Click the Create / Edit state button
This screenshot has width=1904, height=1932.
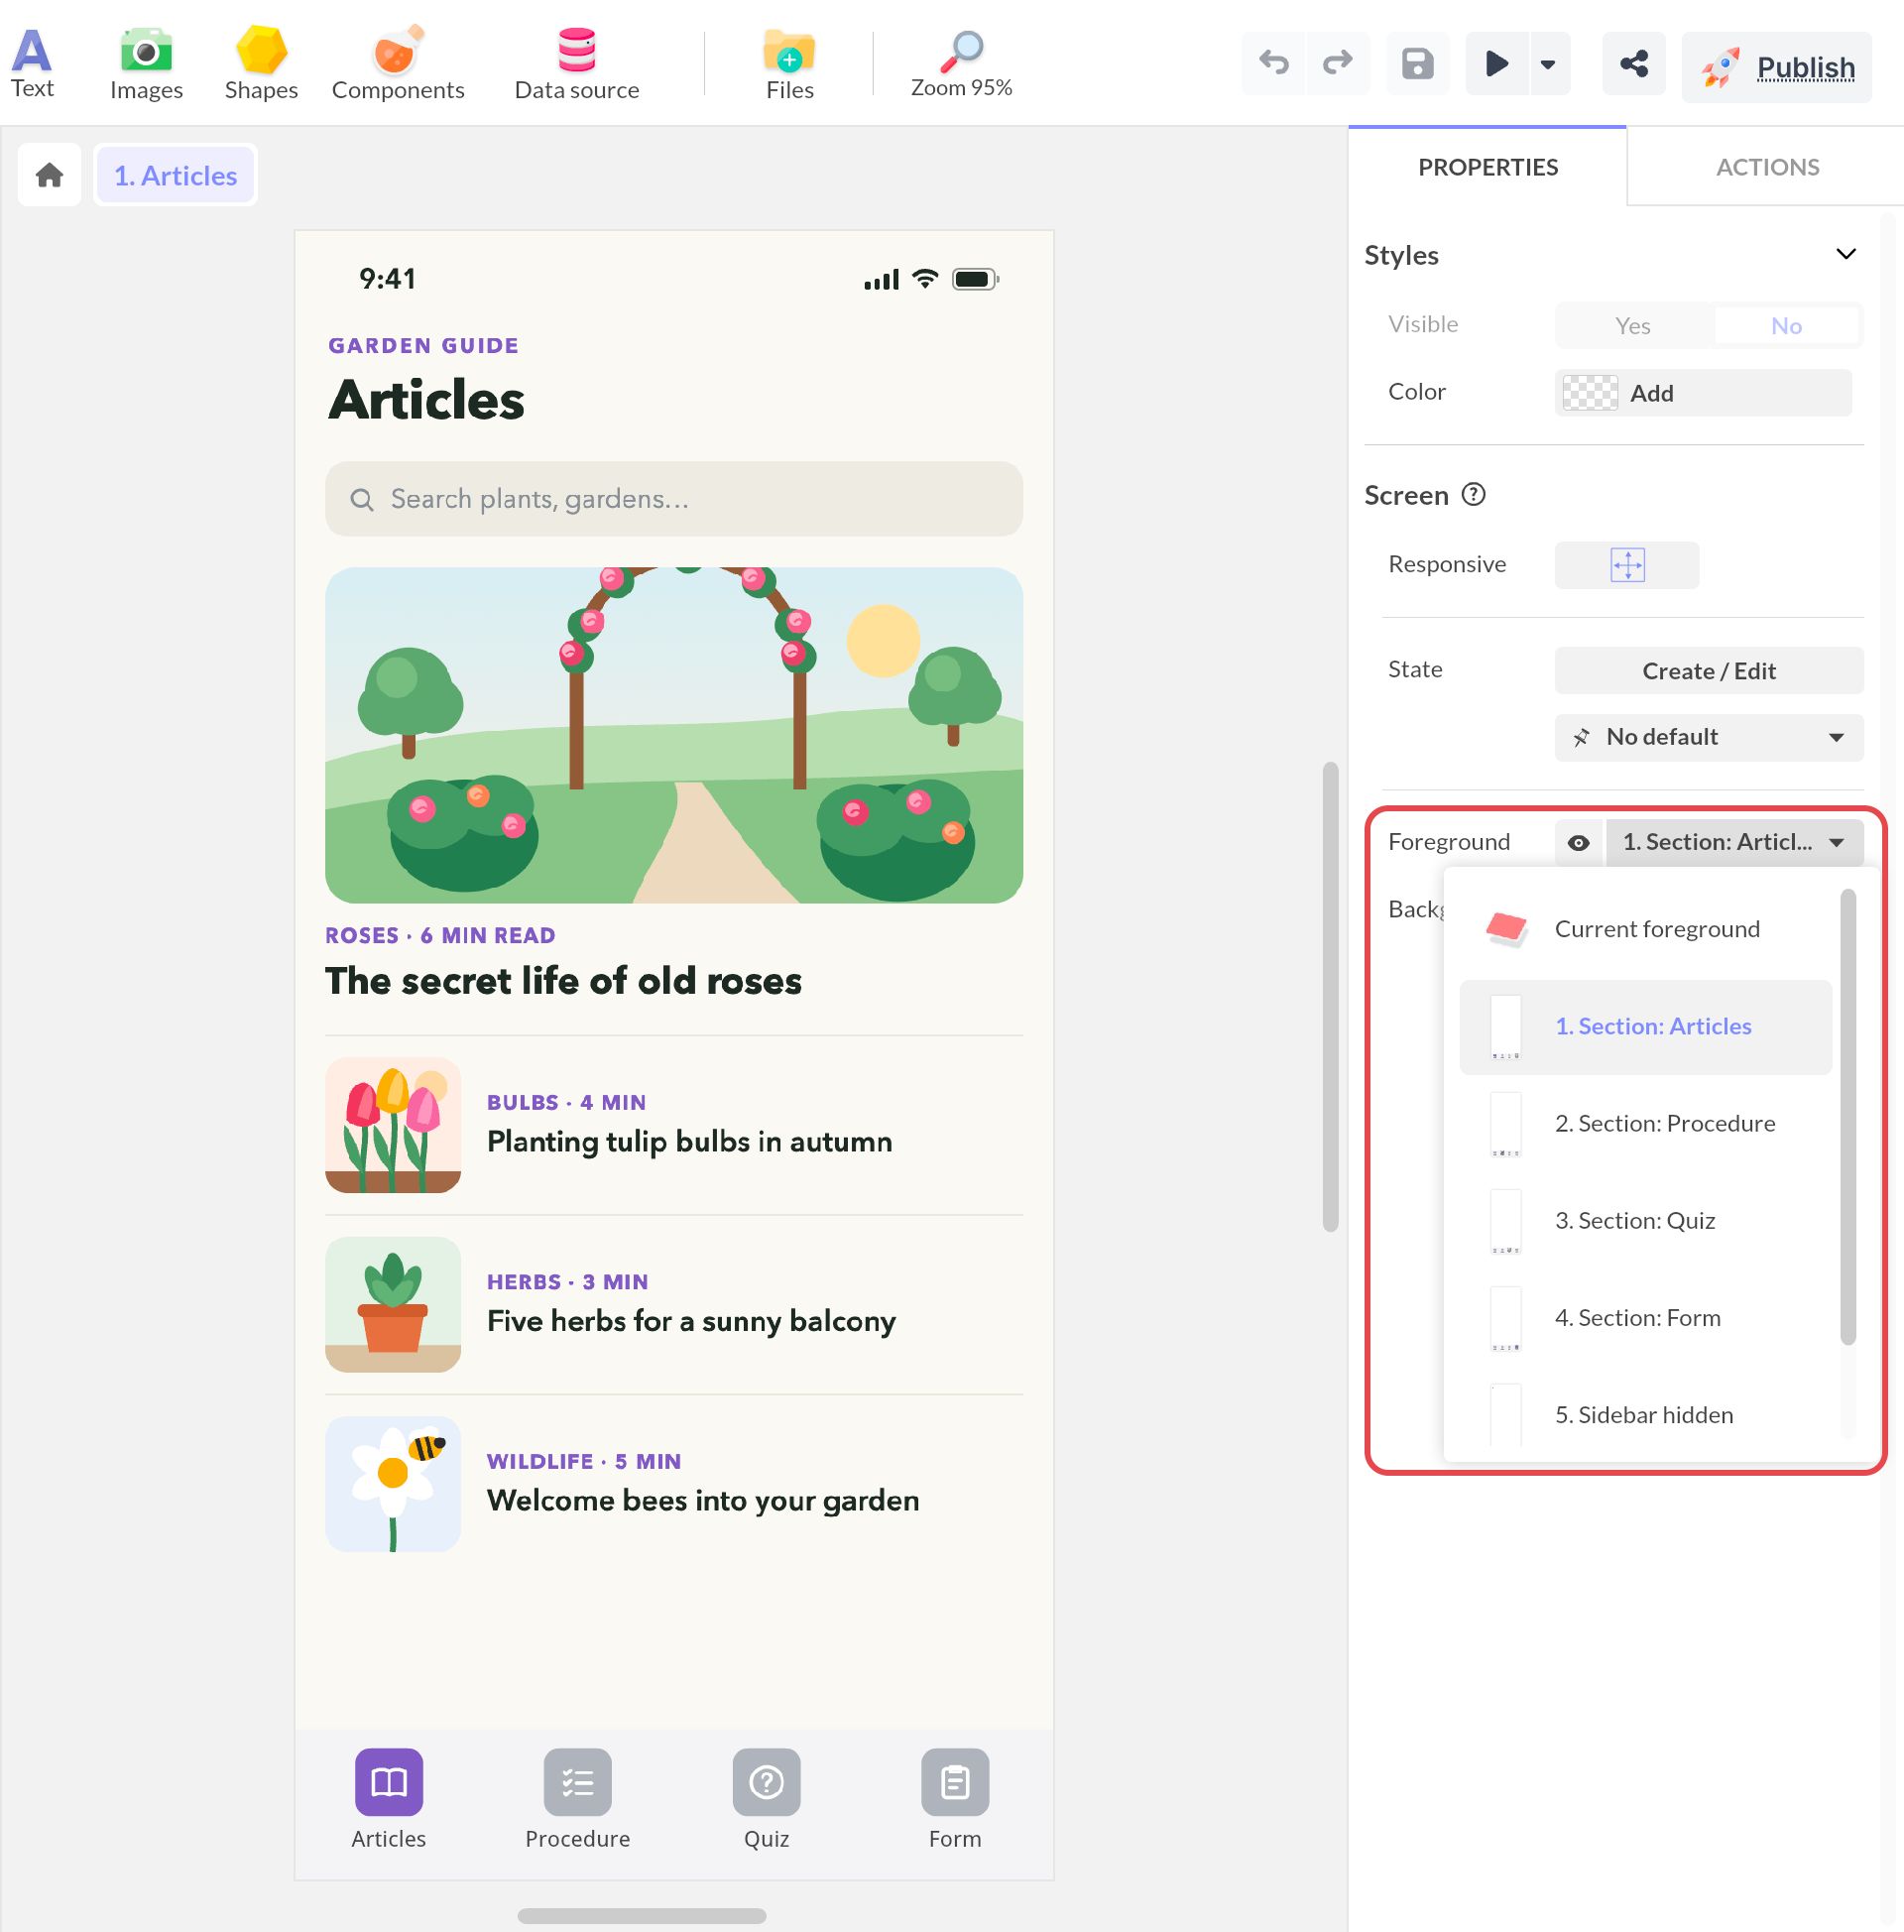pyautogui.click(x=1708, y=671)
